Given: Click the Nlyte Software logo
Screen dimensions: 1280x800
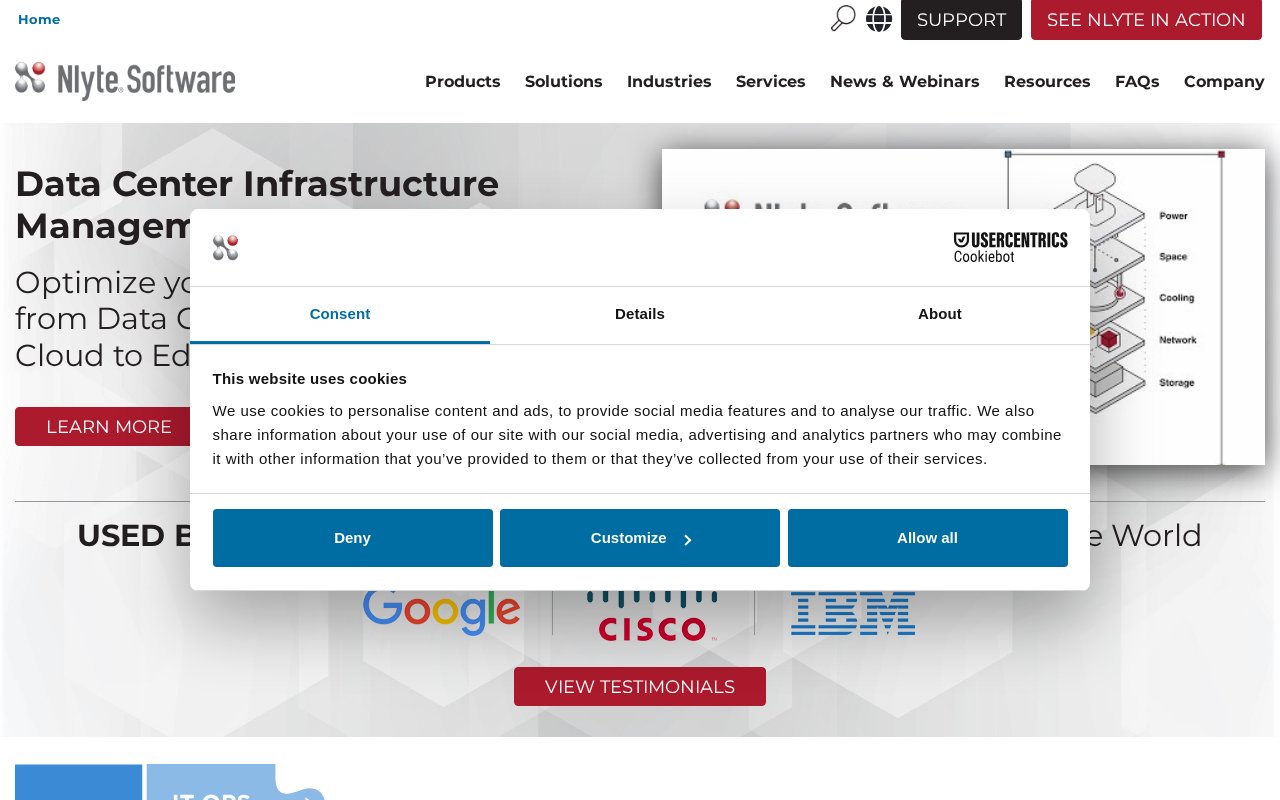Looking at the screenshot, I should (125, 80).
